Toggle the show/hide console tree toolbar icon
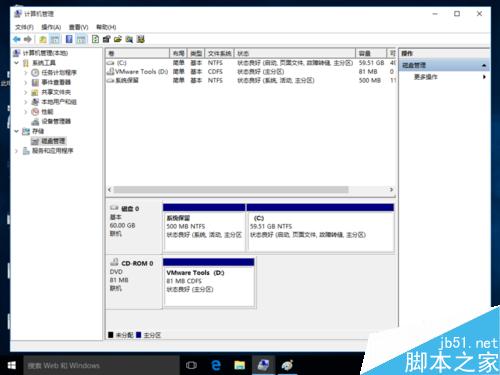This screenshot has width=500, height=375. (55, 39)
